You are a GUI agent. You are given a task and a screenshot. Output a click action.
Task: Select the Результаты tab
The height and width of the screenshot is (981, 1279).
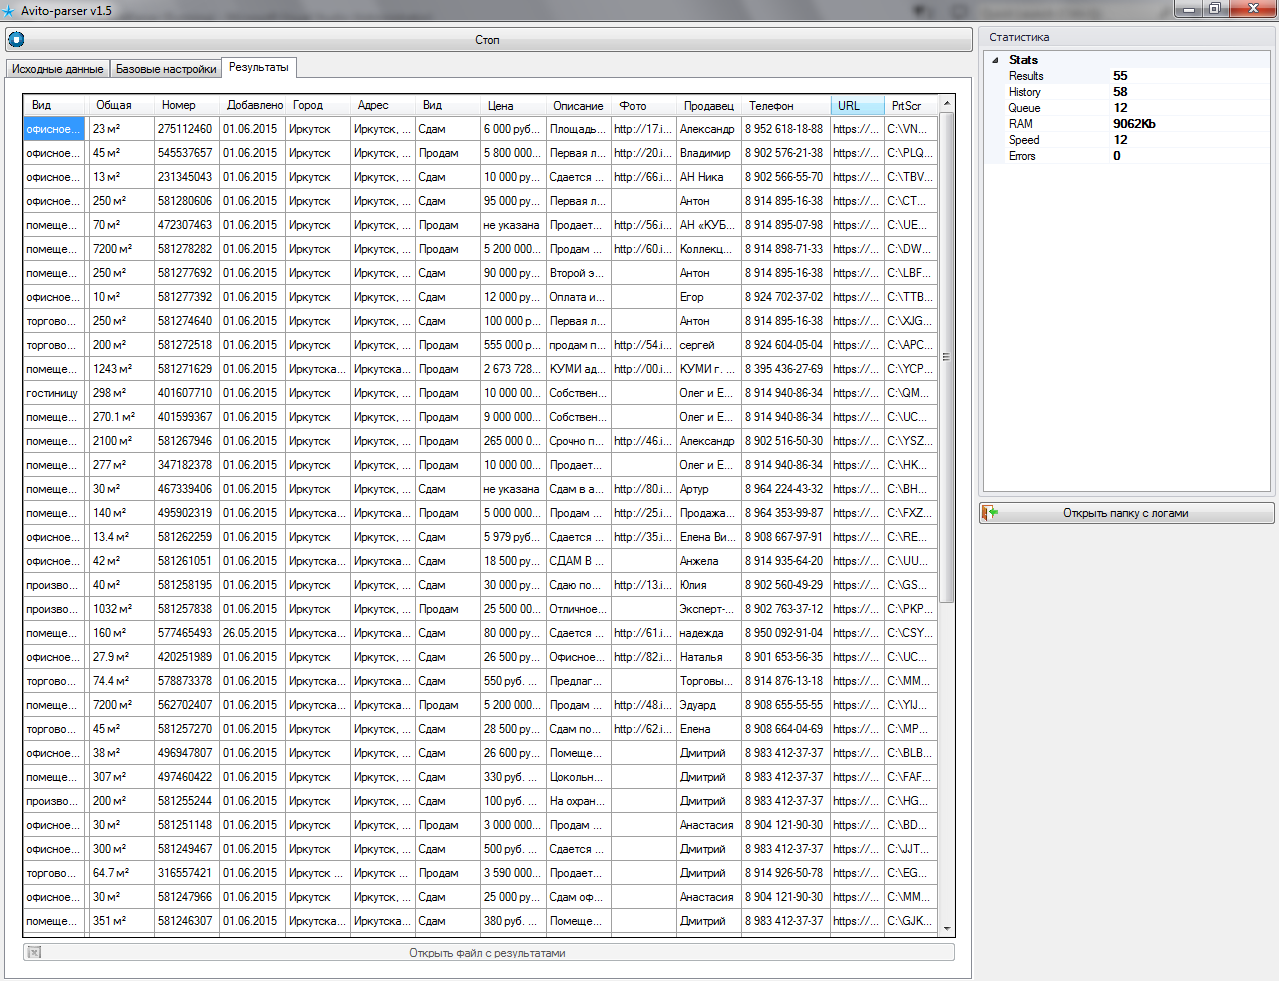click(x=258, y=67)
